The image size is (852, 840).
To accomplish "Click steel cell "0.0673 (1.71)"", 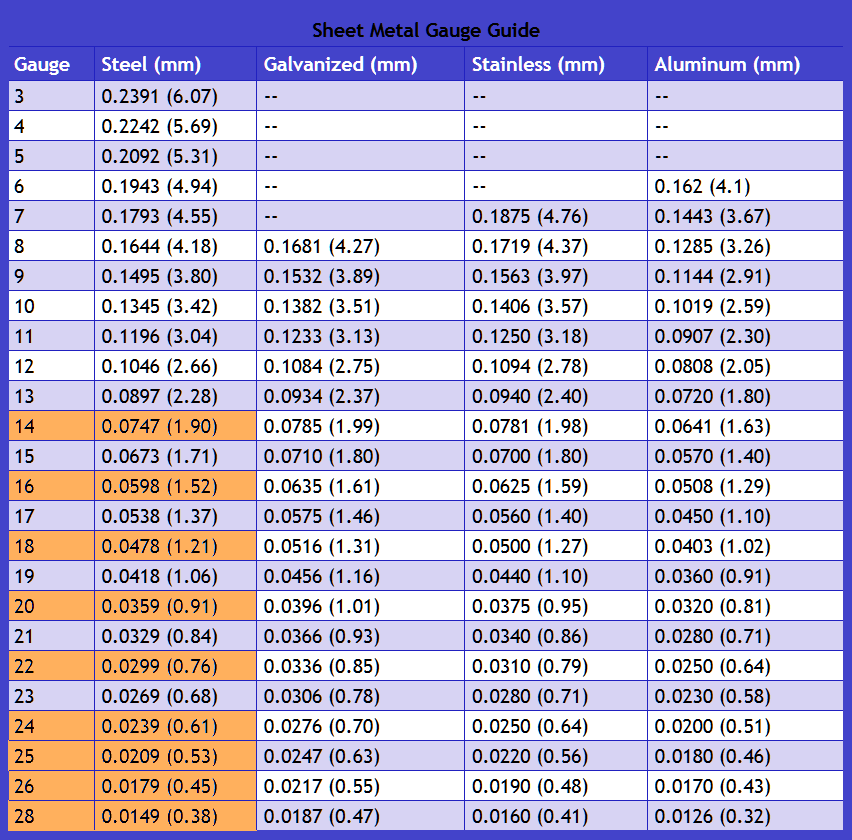I will click(176, 456).
